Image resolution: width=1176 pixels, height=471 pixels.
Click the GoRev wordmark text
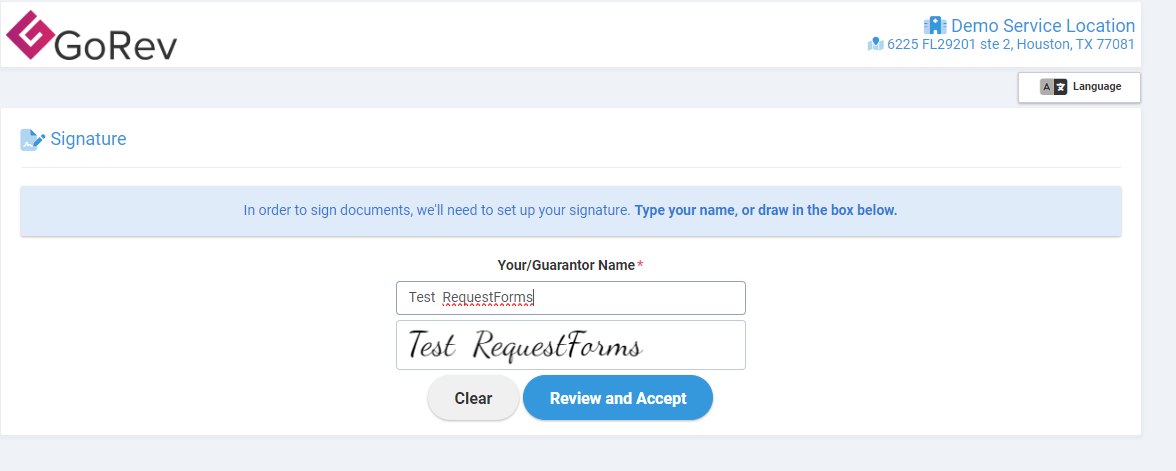coord(116,46)
